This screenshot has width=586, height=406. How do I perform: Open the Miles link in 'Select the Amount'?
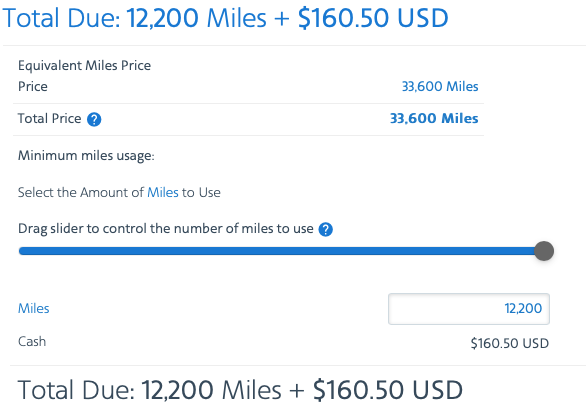[163, 193]
